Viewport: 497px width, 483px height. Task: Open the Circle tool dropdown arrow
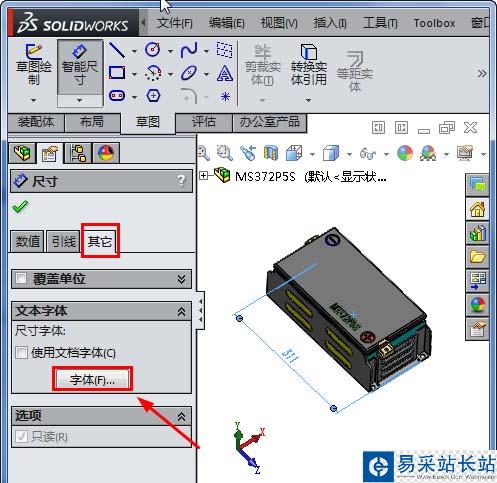click(x=170, y=51)
